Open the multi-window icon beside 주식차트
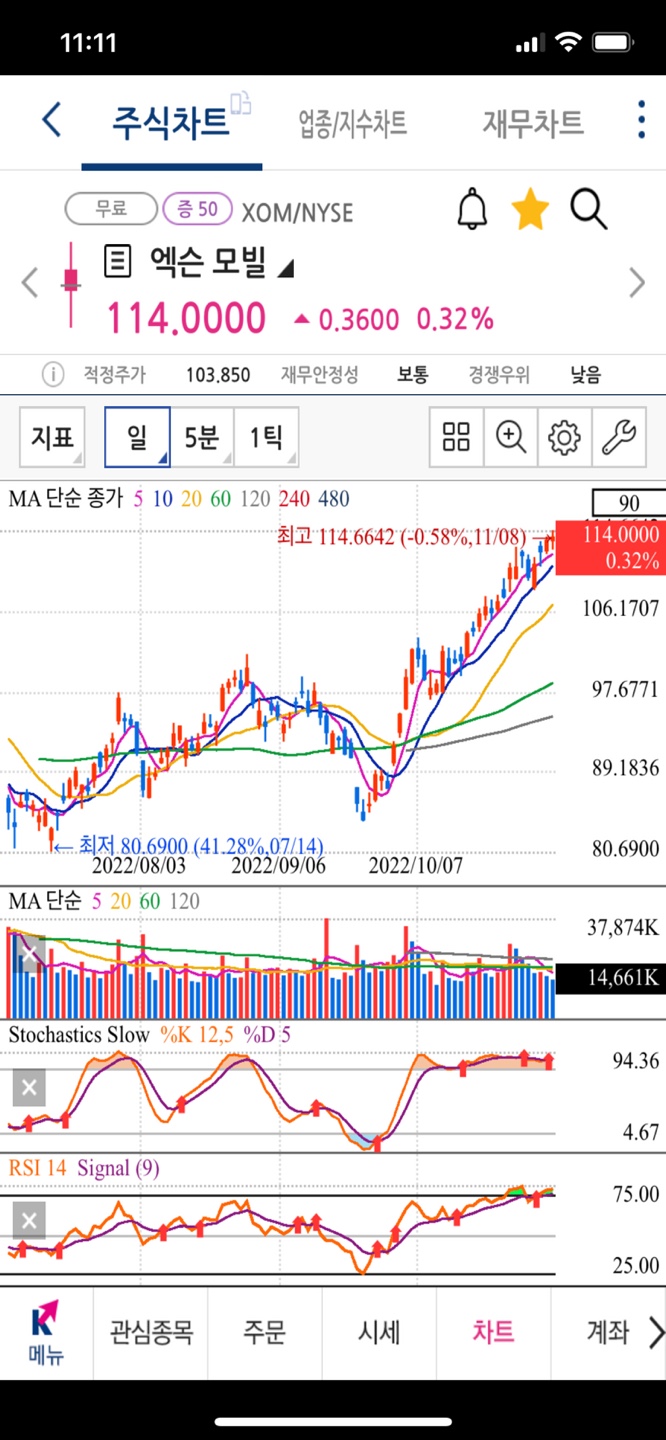This screenshot has height=1440, width=666. [241, 102]
